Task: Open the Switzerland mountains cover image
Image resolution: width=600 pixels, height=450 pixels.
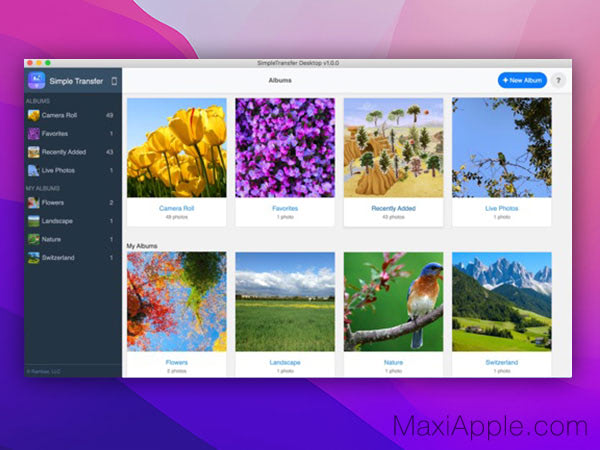Action: coord(502,302)
